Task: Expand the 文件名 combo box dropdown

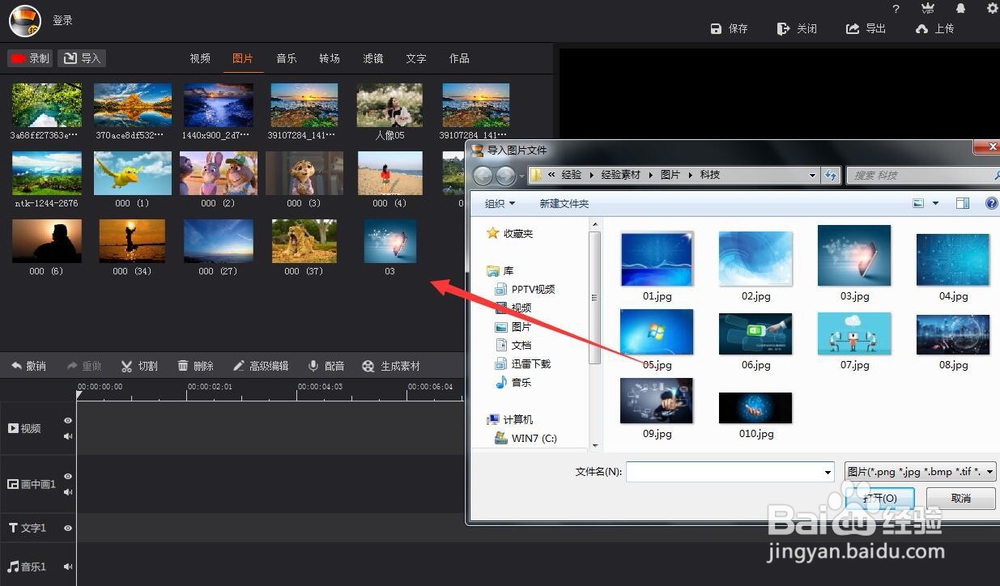Action: (828, 472)
